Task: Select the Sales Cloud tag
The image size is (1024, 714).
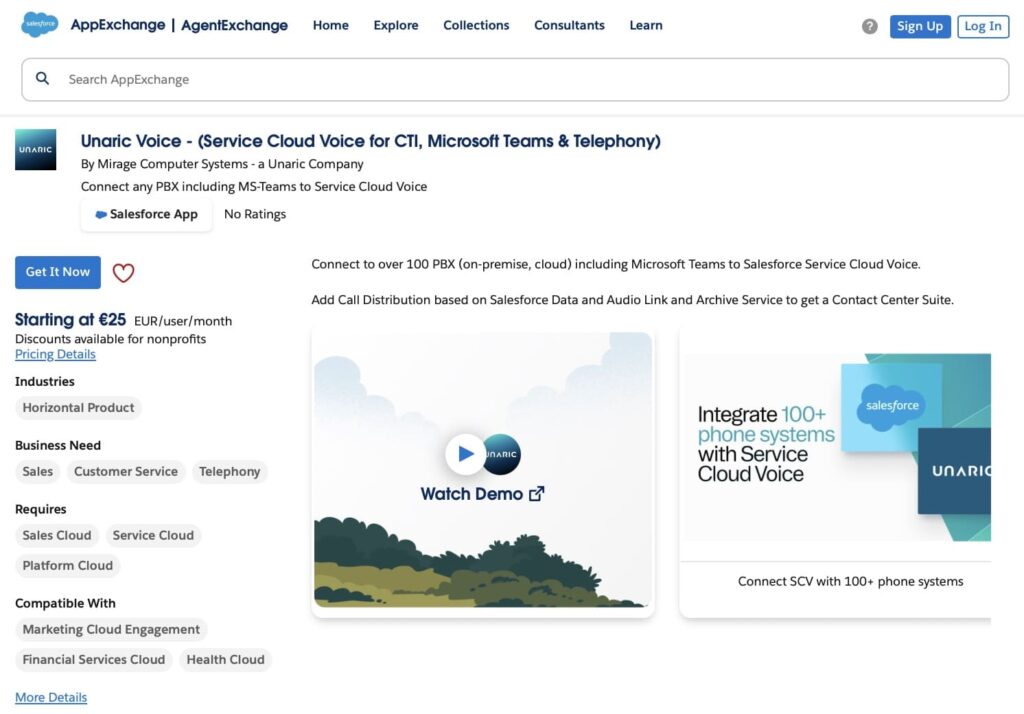Action: tap(57, 536)
